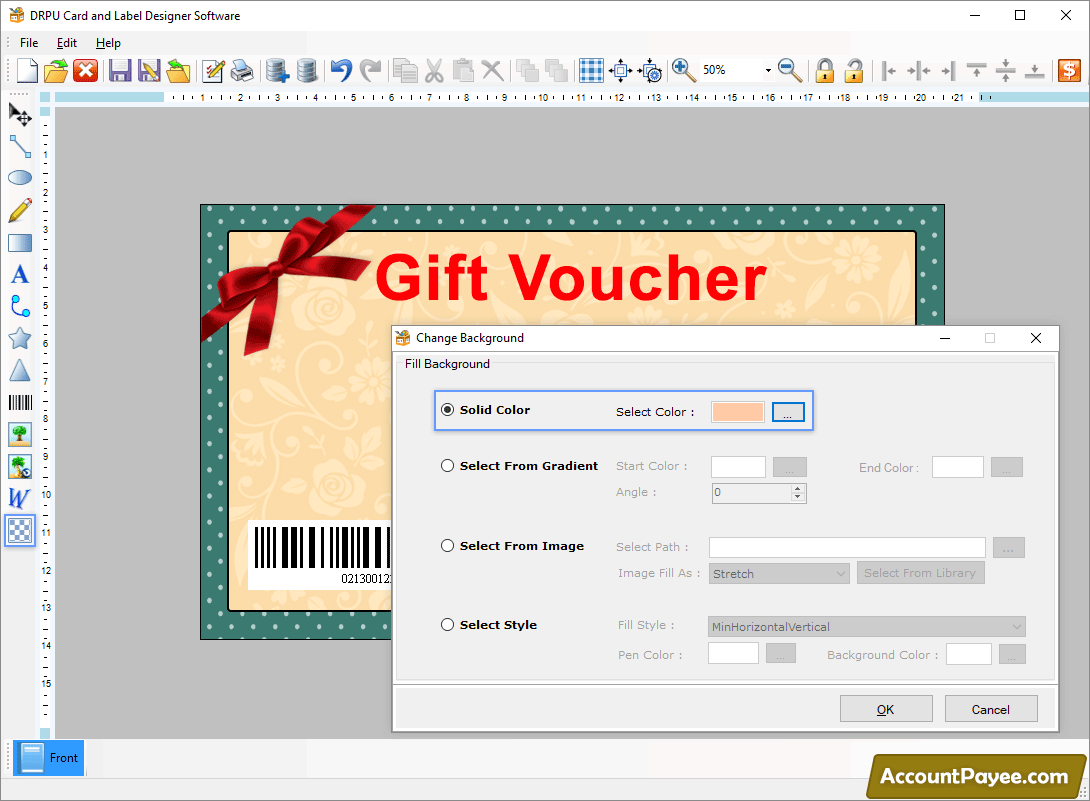Select the line drawing tool
Image resolution: width=1090 pixels, height=801 pixels.
click(x=19, y=147)
